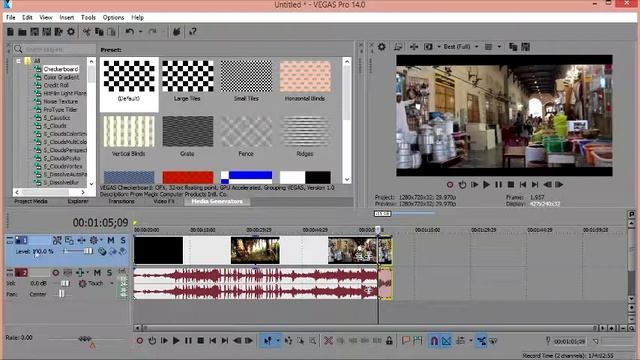Toggle Loop Playback in timeline transport
The width and height of the screenshot is (640, 360).
coord(152,340)
